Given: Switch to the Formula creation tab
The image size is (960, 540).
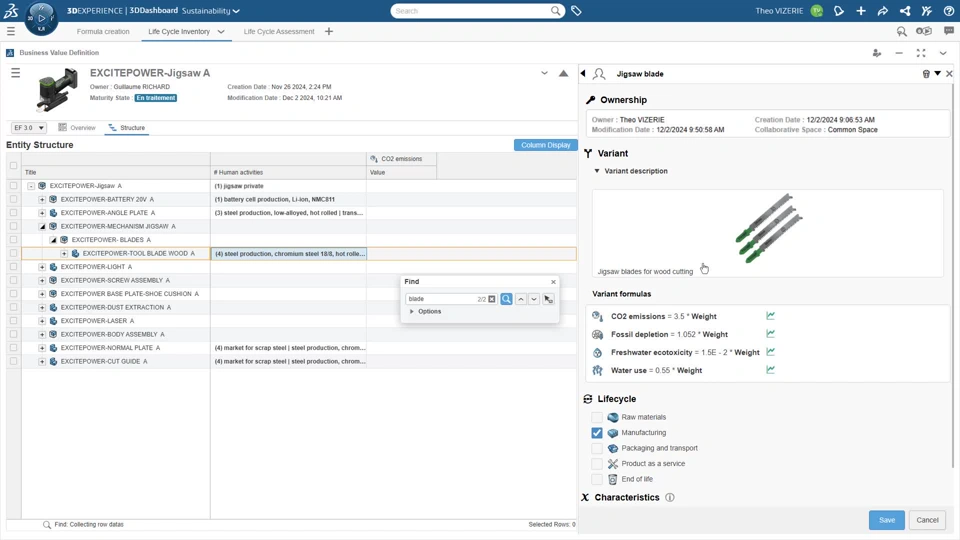Looking at the screenshot, I should (x=103, y=31).
